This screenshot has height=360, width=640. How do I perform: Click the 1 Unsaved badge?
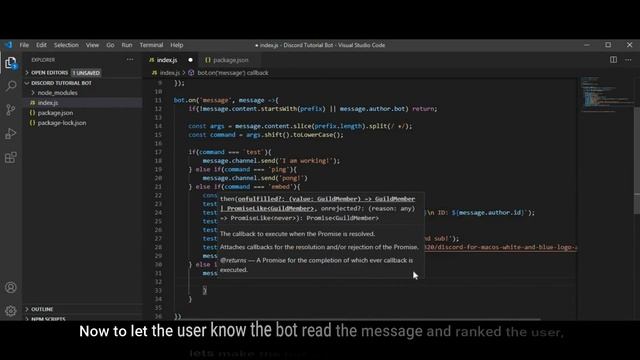coord(86,73)
